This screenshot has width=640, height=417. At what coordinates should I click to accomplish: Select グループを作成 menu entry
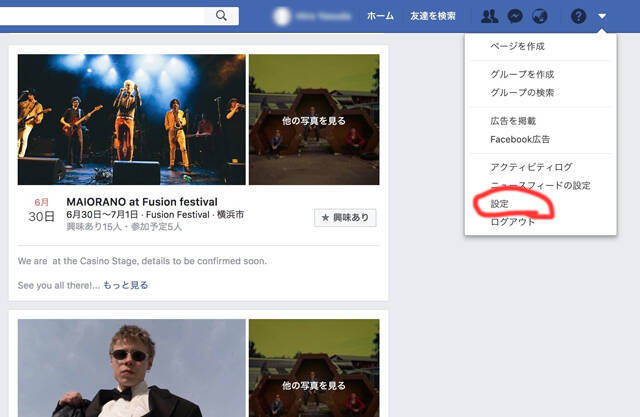522,74
